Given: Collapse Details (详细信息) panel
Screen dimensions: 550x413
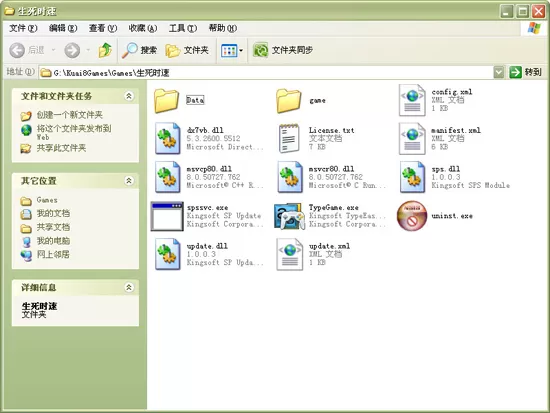Looking at the screenshot, I should click(129, 287).
